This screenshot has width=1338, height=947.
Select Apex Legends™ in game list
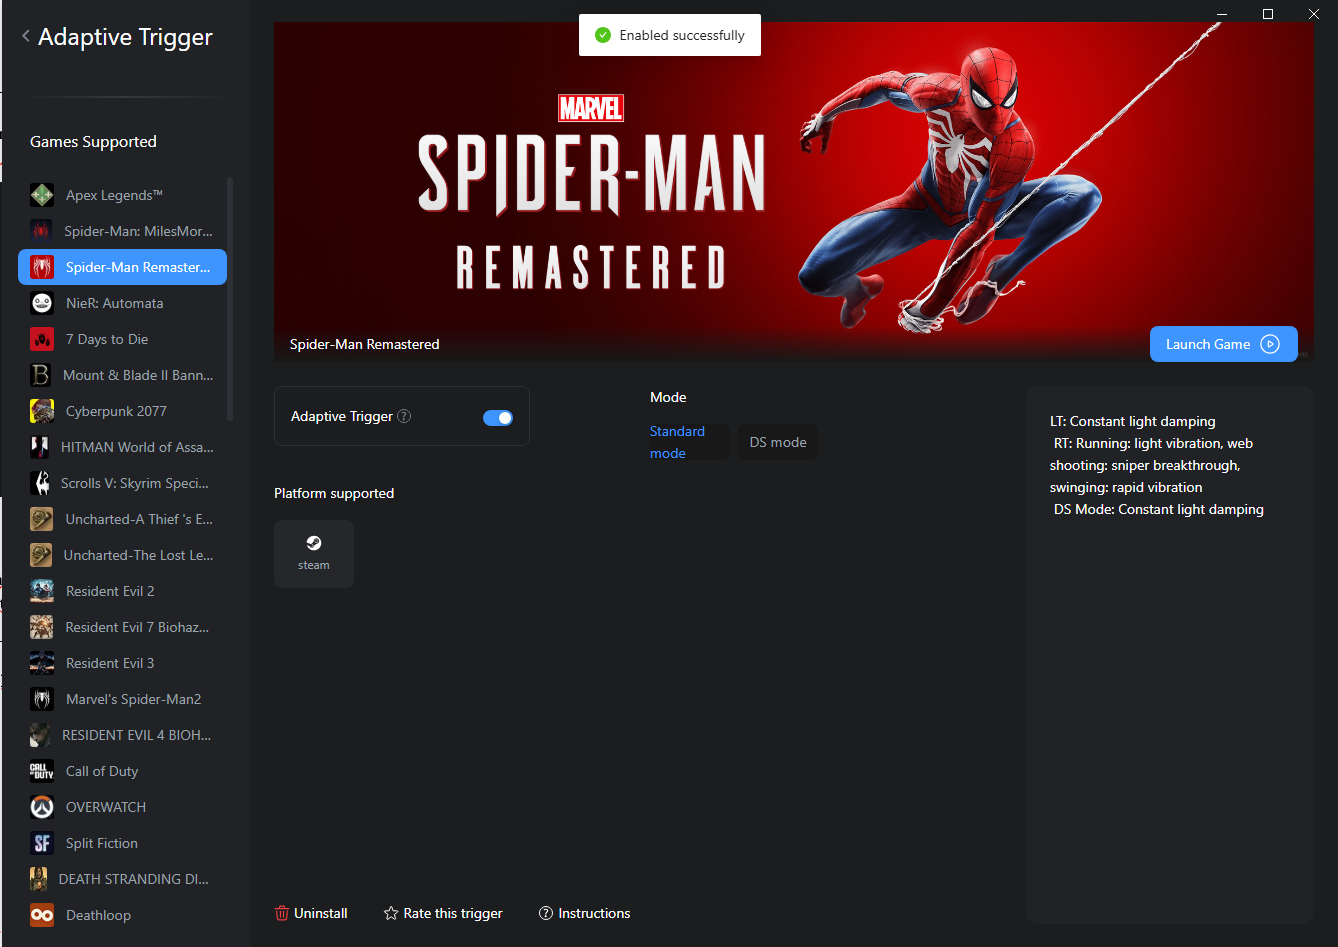pos(122,195)
